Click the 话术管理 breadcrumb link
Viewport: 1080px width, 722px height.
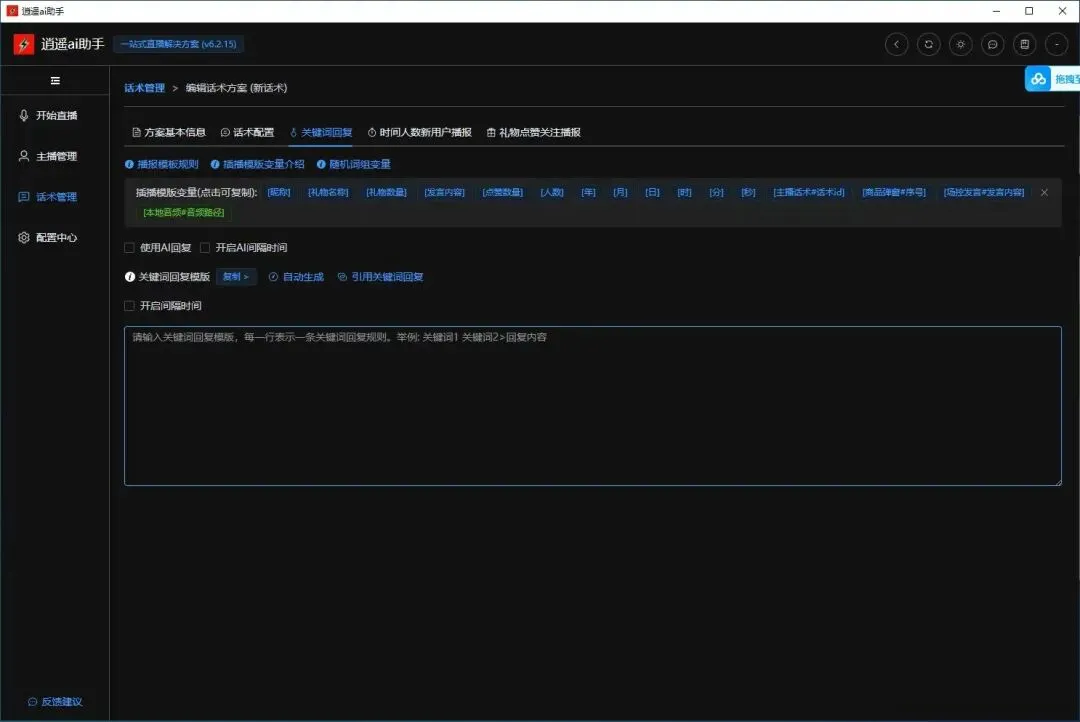coord(145,88)
